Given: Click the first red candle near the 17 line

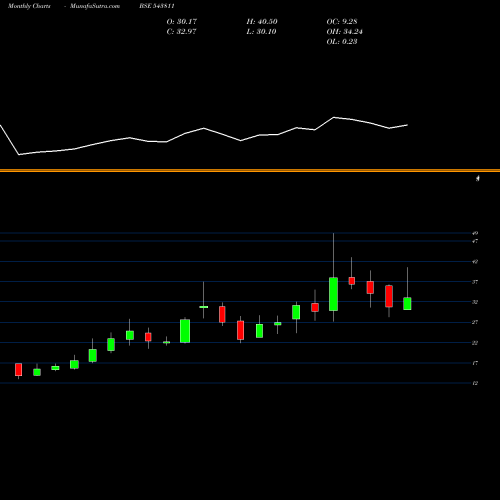Looking at the screenshot, I should [x=18, y=370].
